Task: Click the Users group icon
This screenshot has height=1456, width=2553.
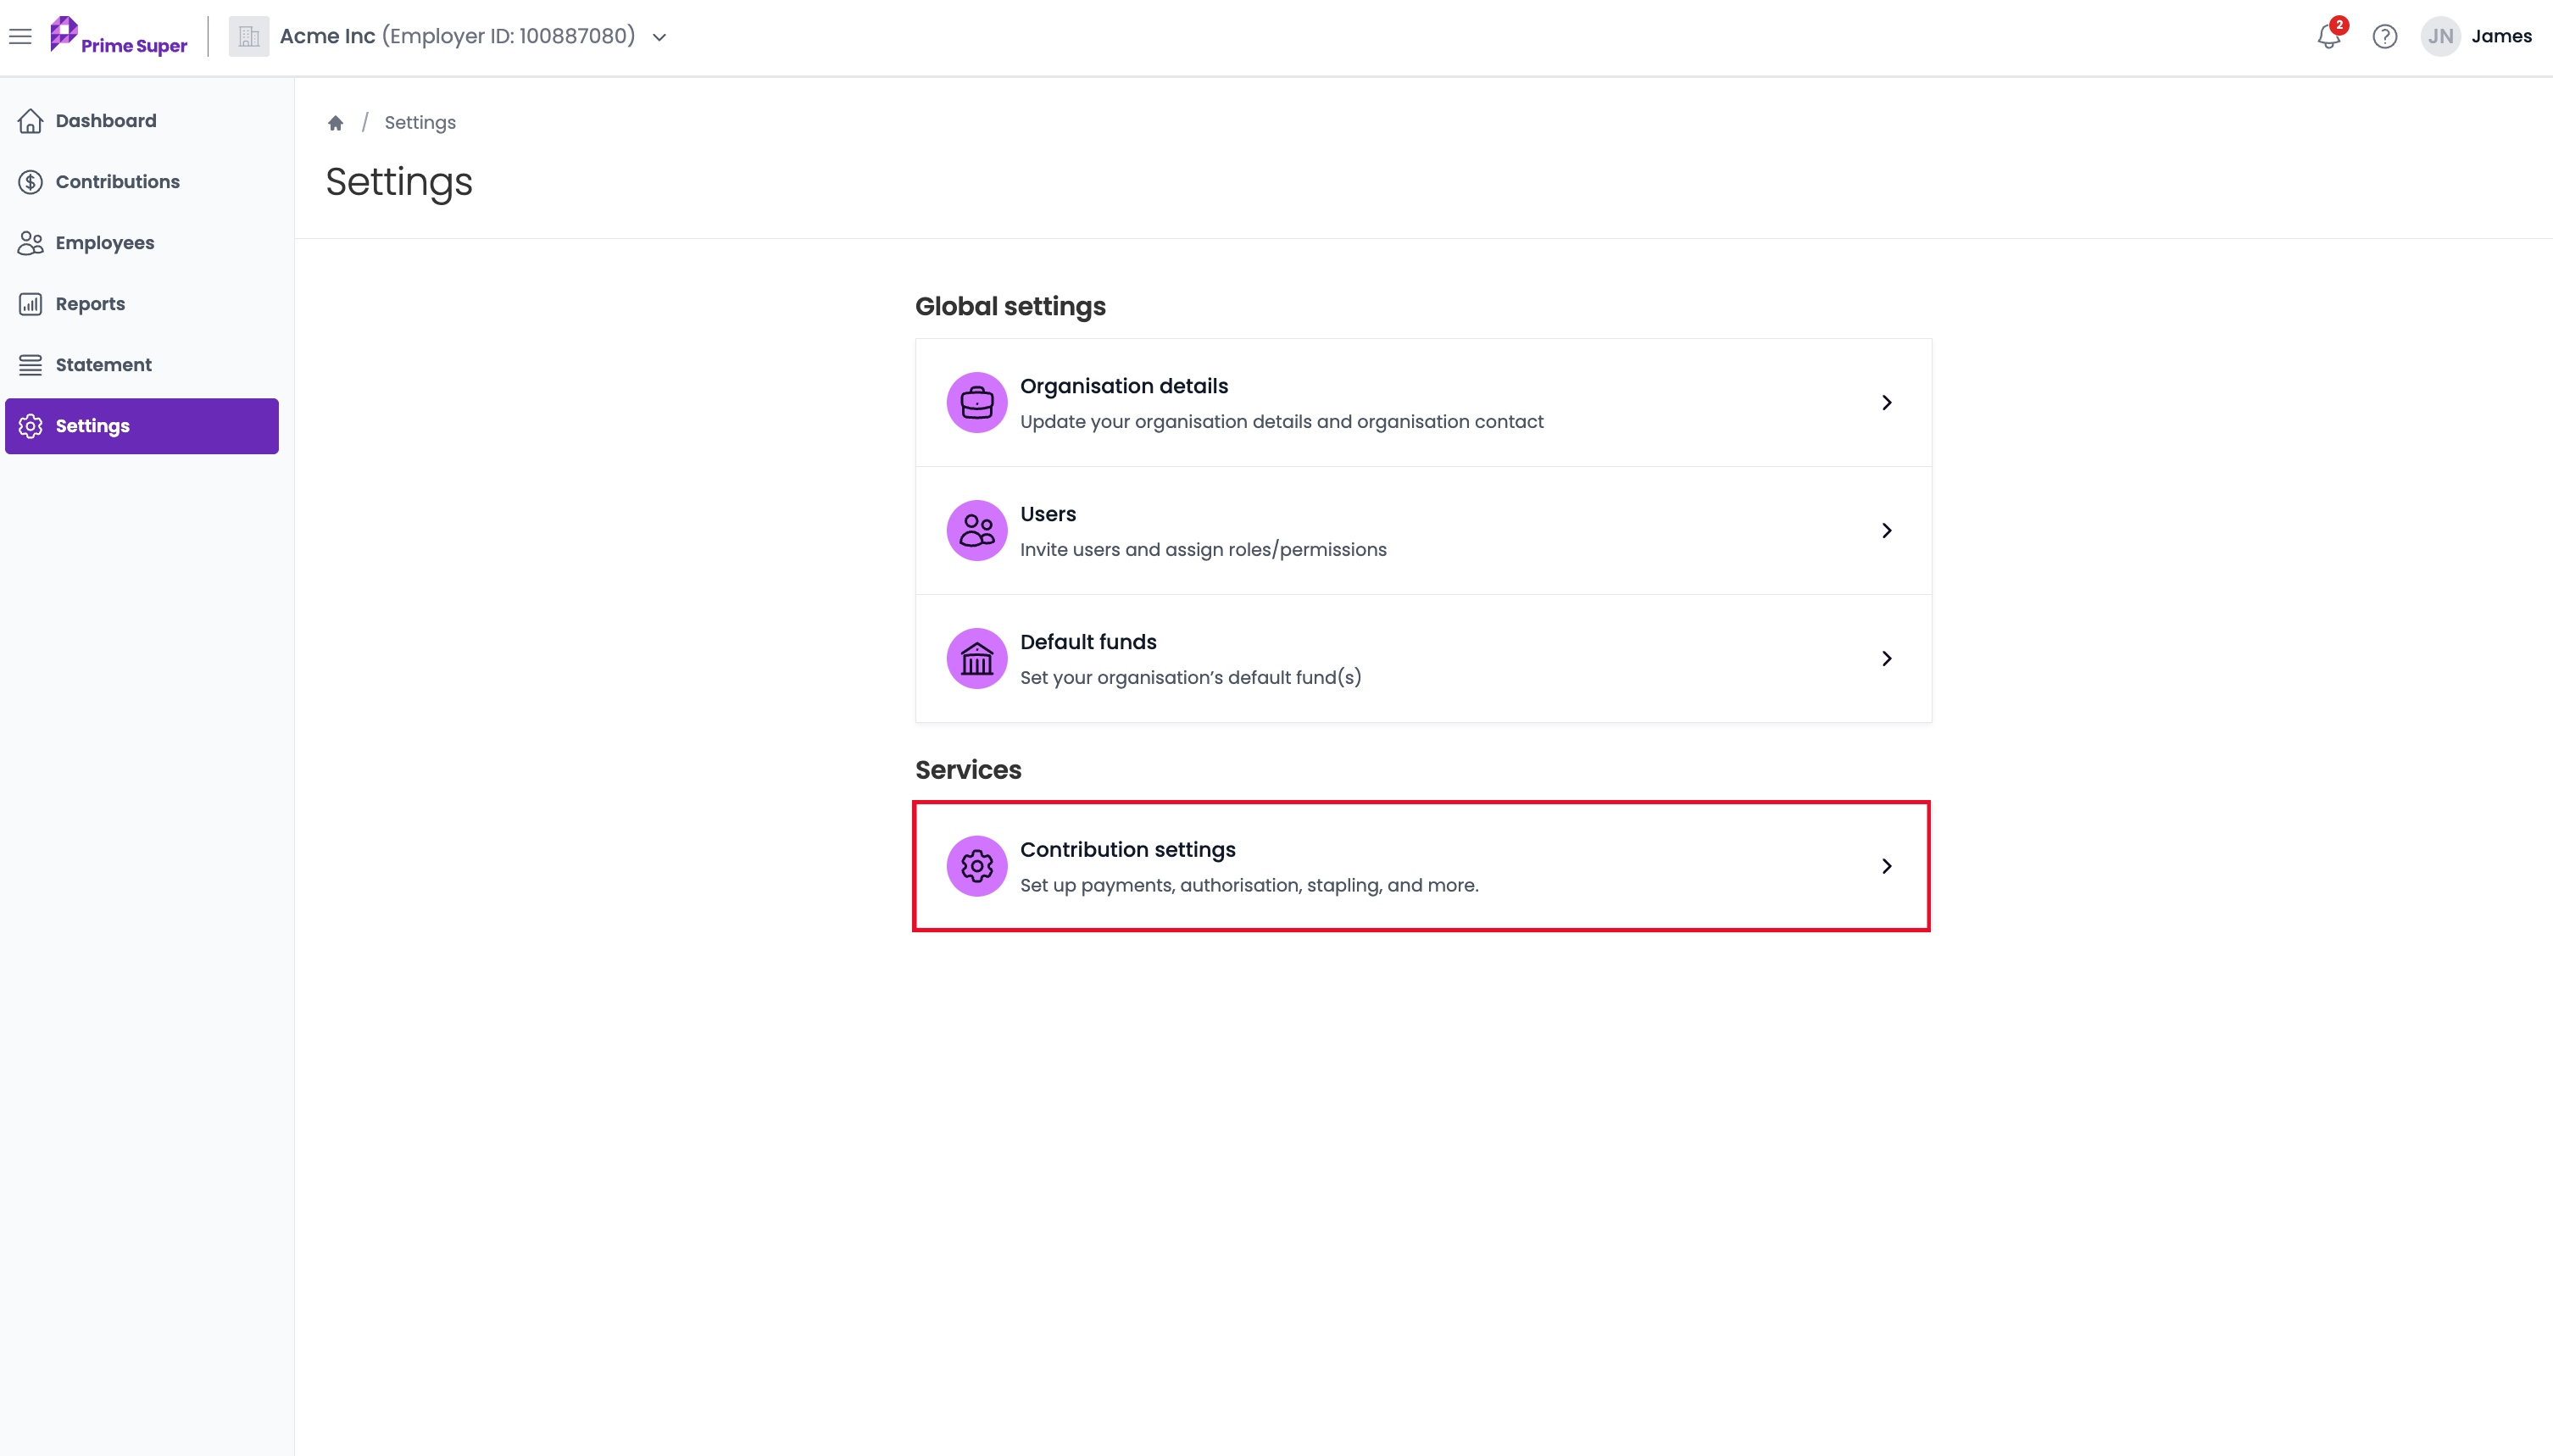Action: coord(977,530)
